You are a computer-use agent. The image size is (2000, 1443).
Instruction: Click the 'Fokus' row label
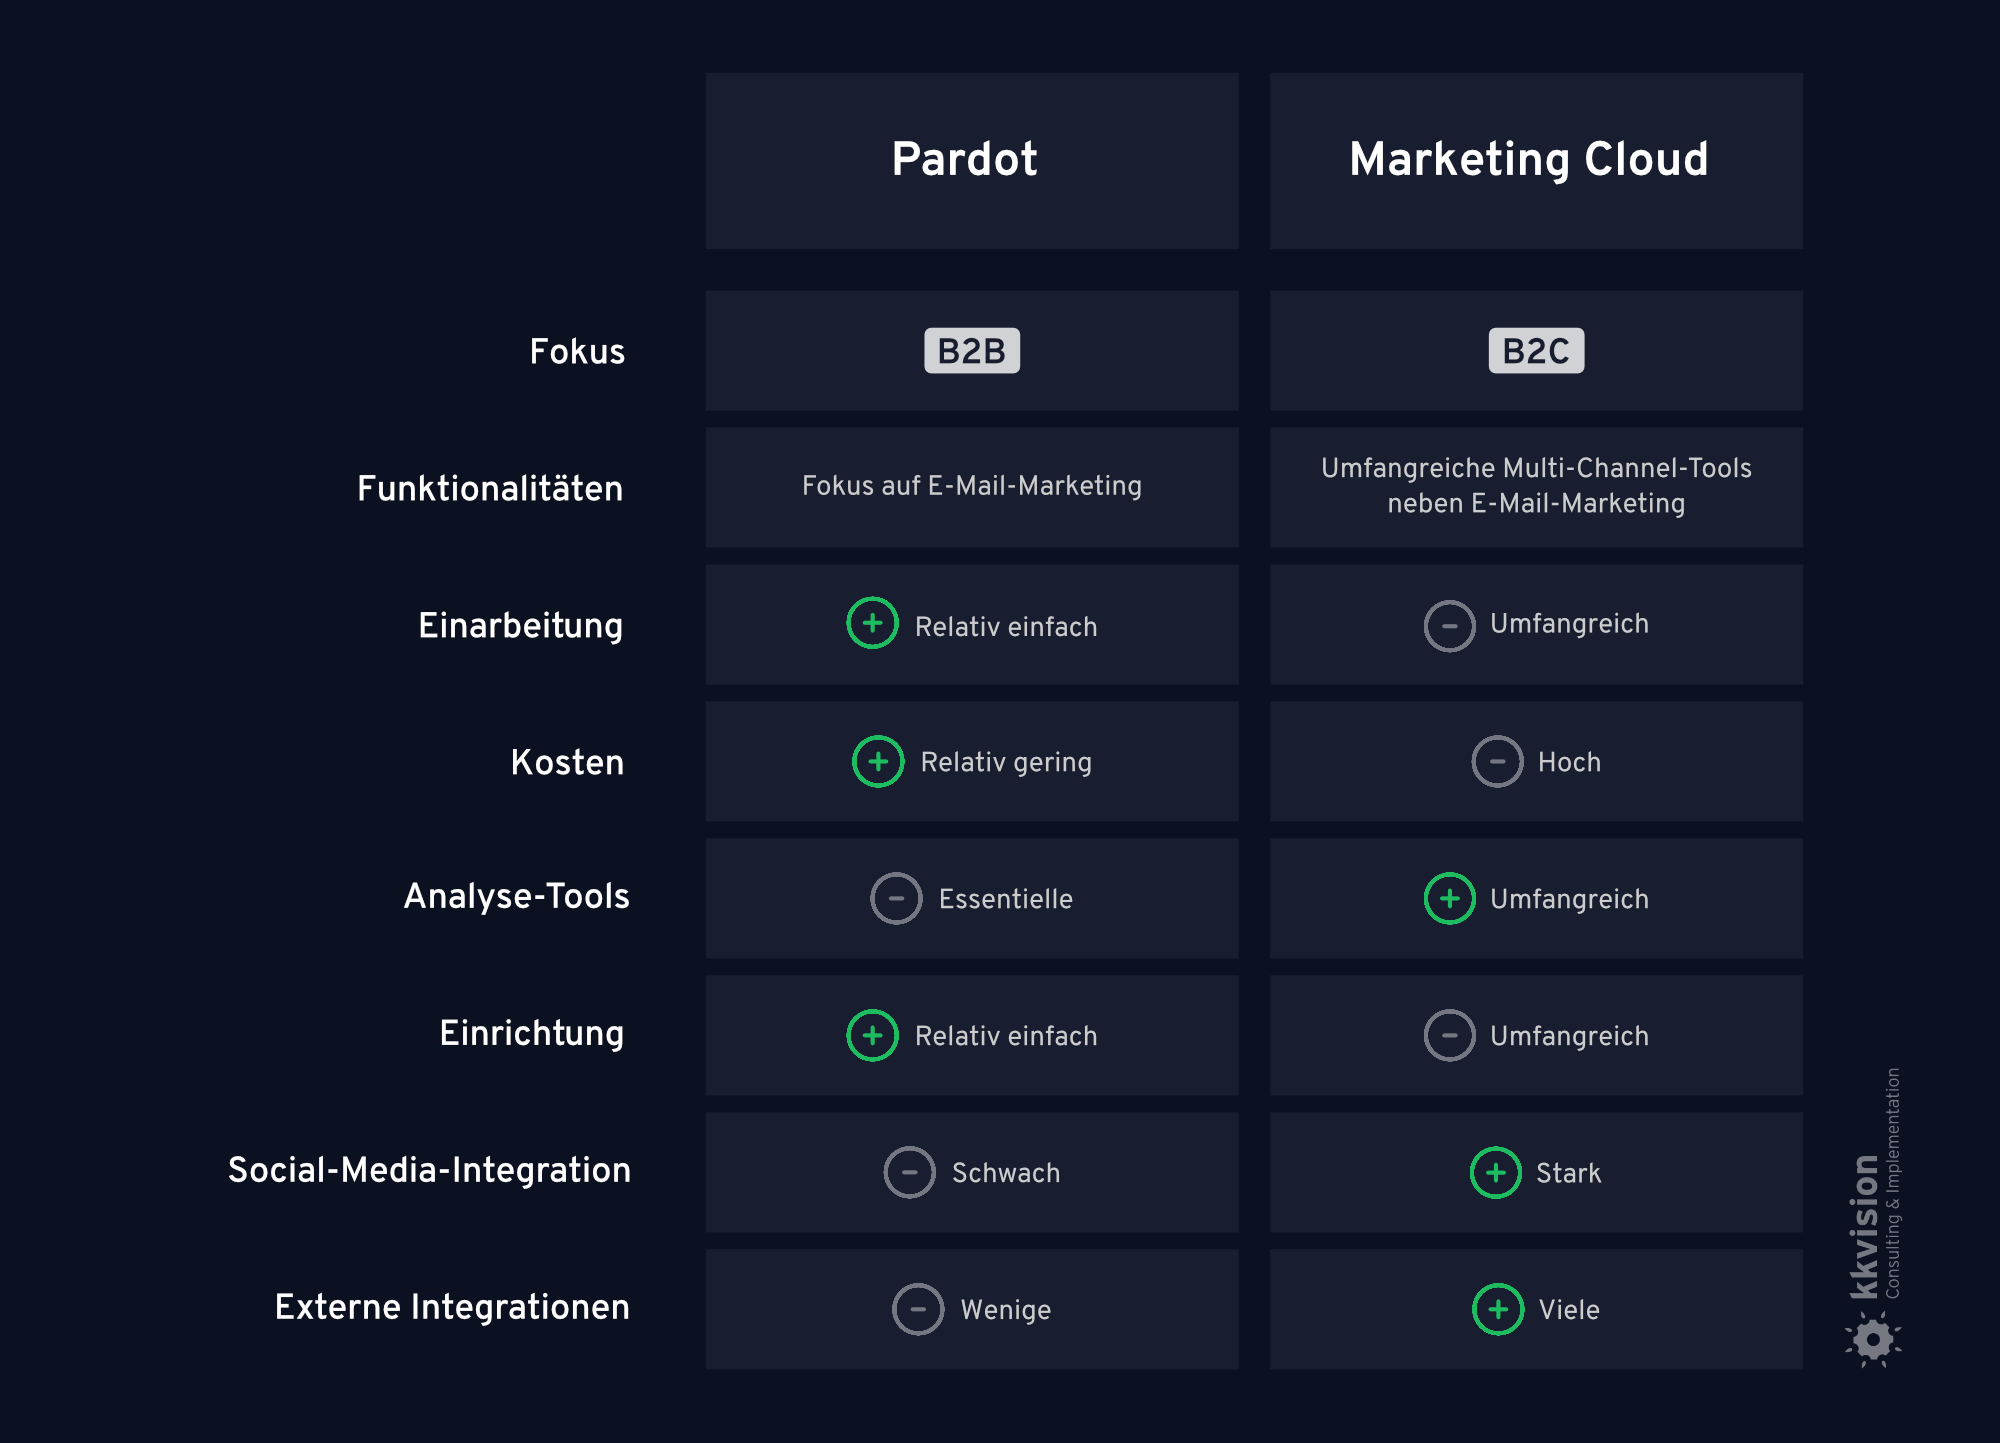click(577, 352)
